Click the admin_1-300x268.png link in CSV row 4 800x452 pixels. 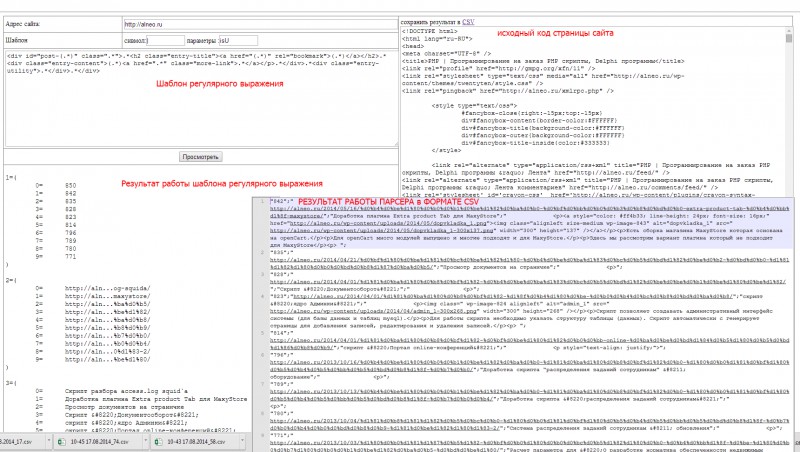pos(373,311)
